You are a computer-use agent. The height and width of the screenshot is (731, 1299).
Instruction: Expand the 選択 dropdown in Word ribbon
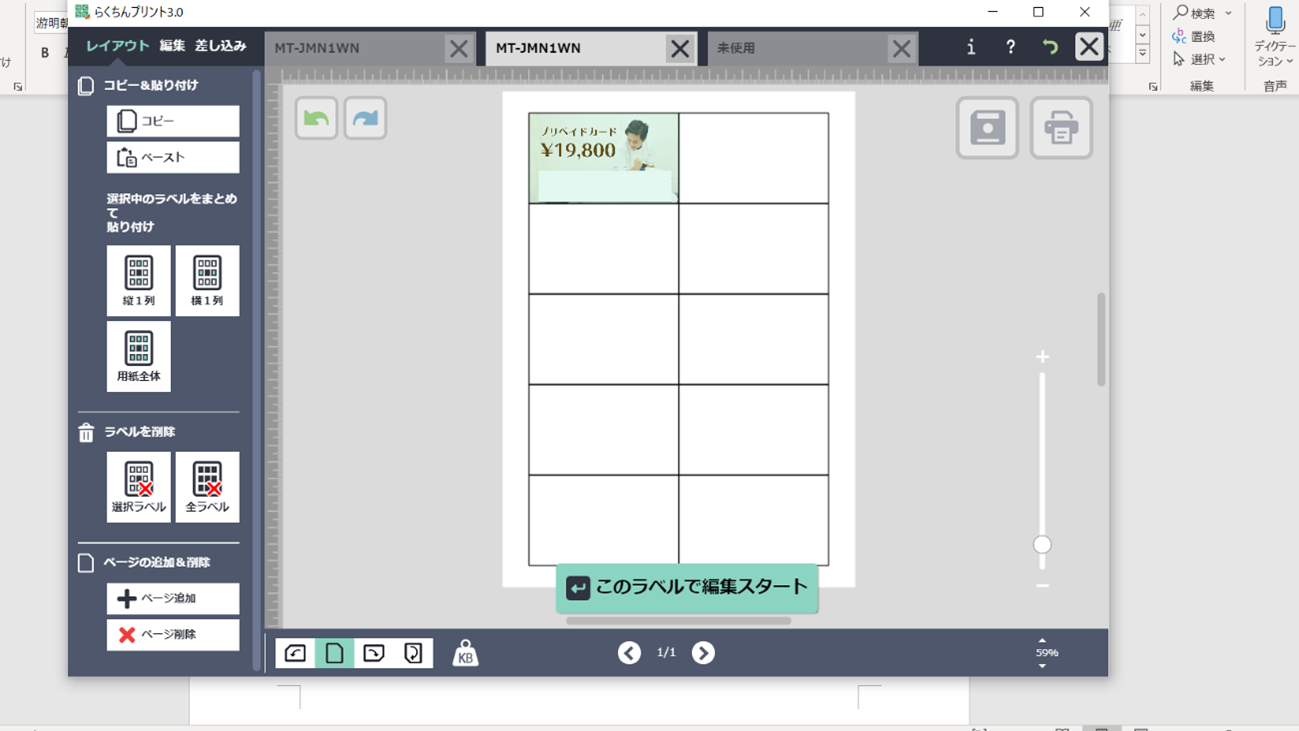point(1222,59)
